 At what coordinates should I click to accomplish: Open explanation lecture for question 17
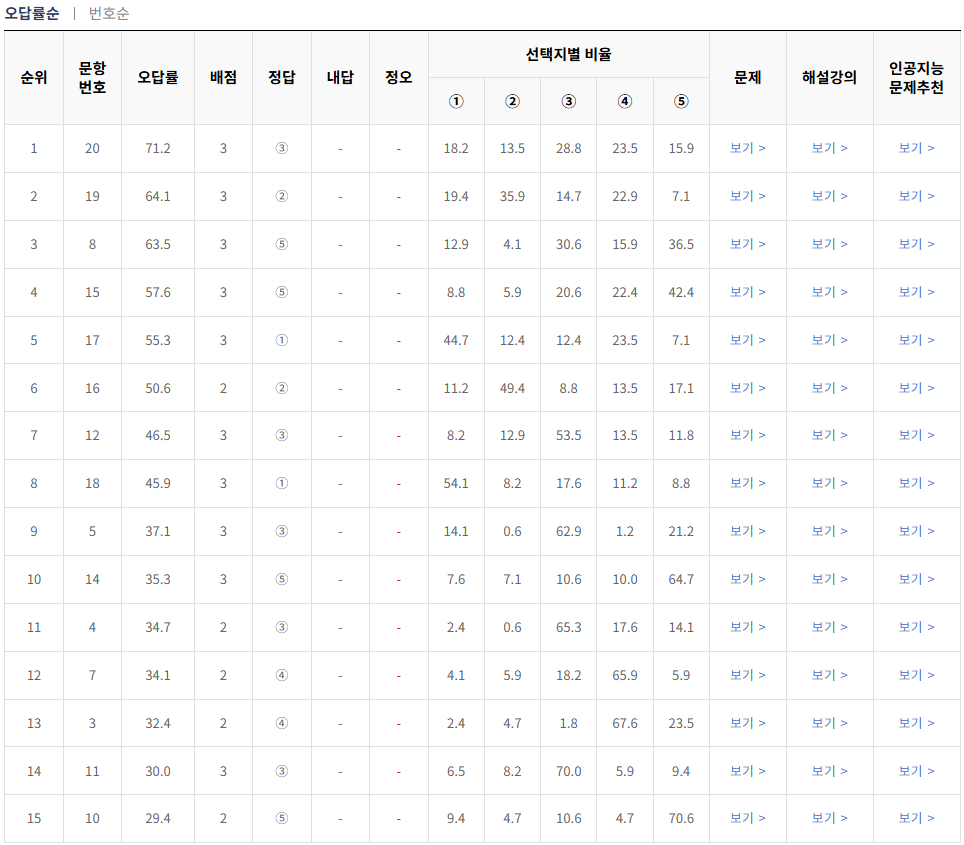(x=830, y=339)
